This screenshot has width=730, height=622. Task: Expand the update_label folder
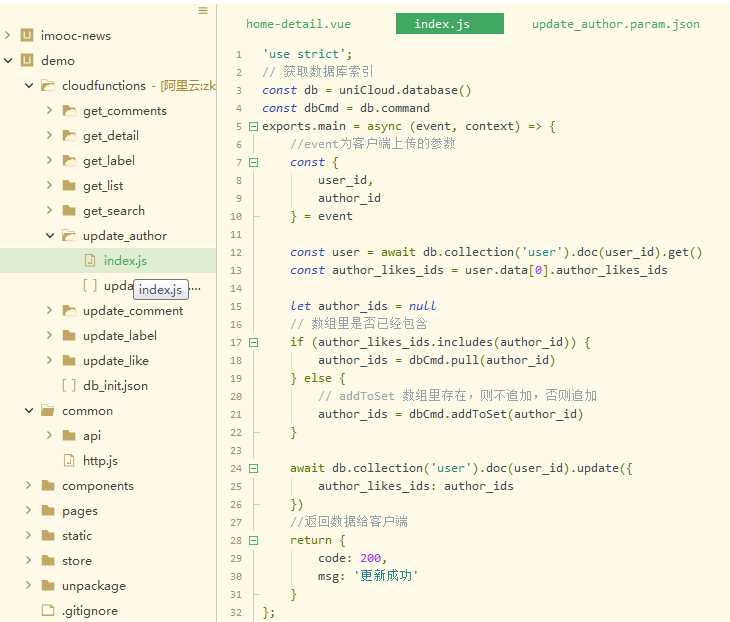pyautogui.click(x=49, y=335)
